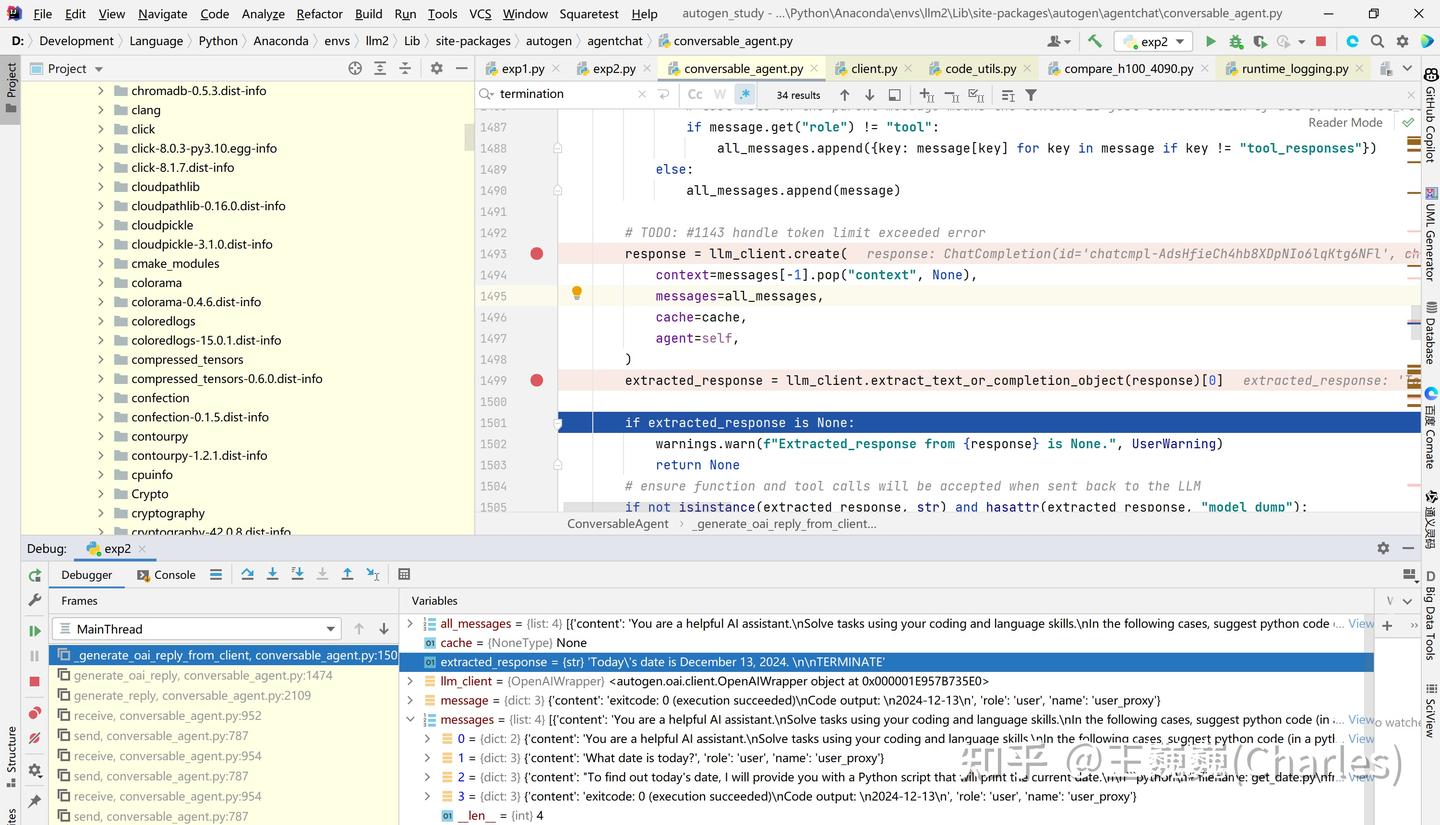This screenshot has height=825, width=1440.
Task: Open View Breakpoints in the debug sidebar
Action: [x=35, y=713]
